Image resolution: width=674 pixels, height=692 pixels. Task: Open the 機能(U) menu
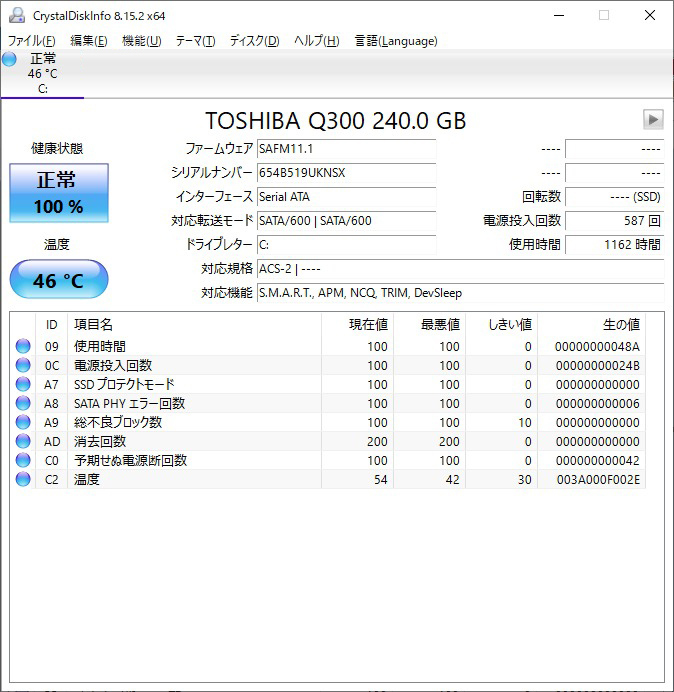(x=142, y=41)
